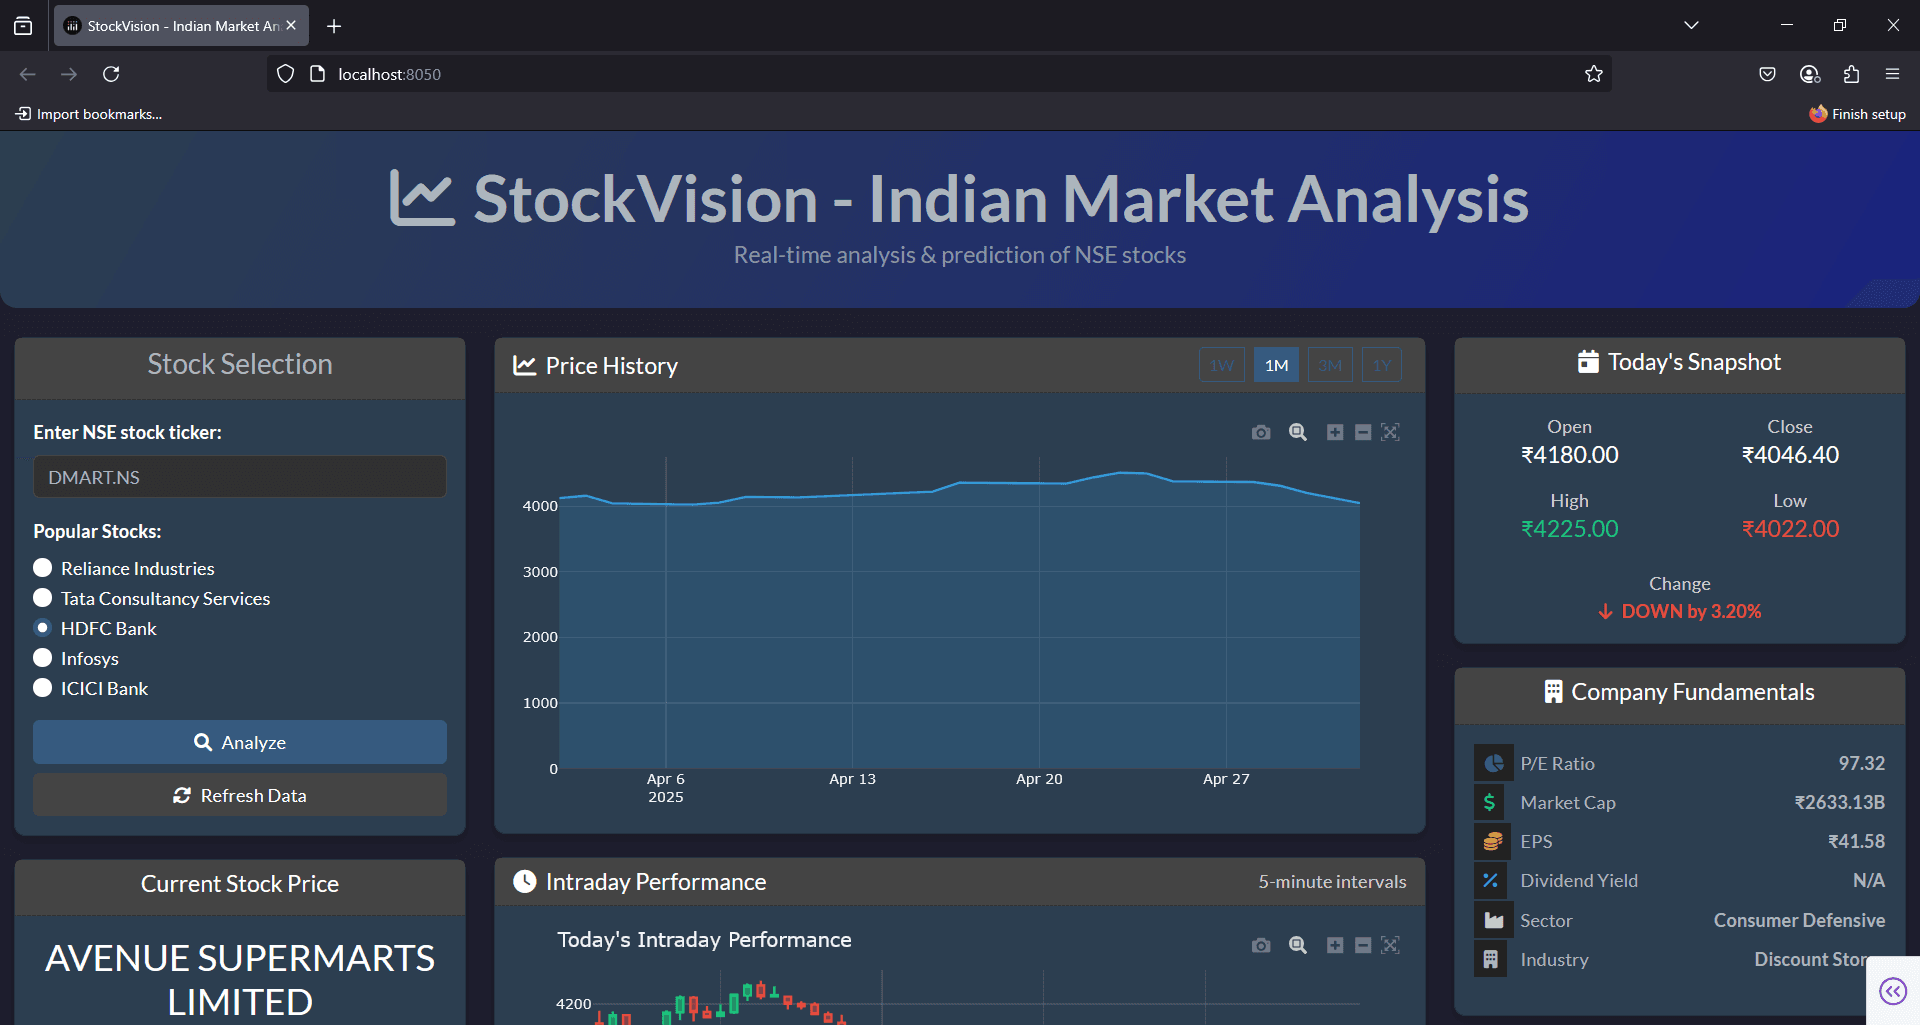Collapse the right sidebar with the chevron button
Screen dimensions: 1920x1025
(1892, 990)
